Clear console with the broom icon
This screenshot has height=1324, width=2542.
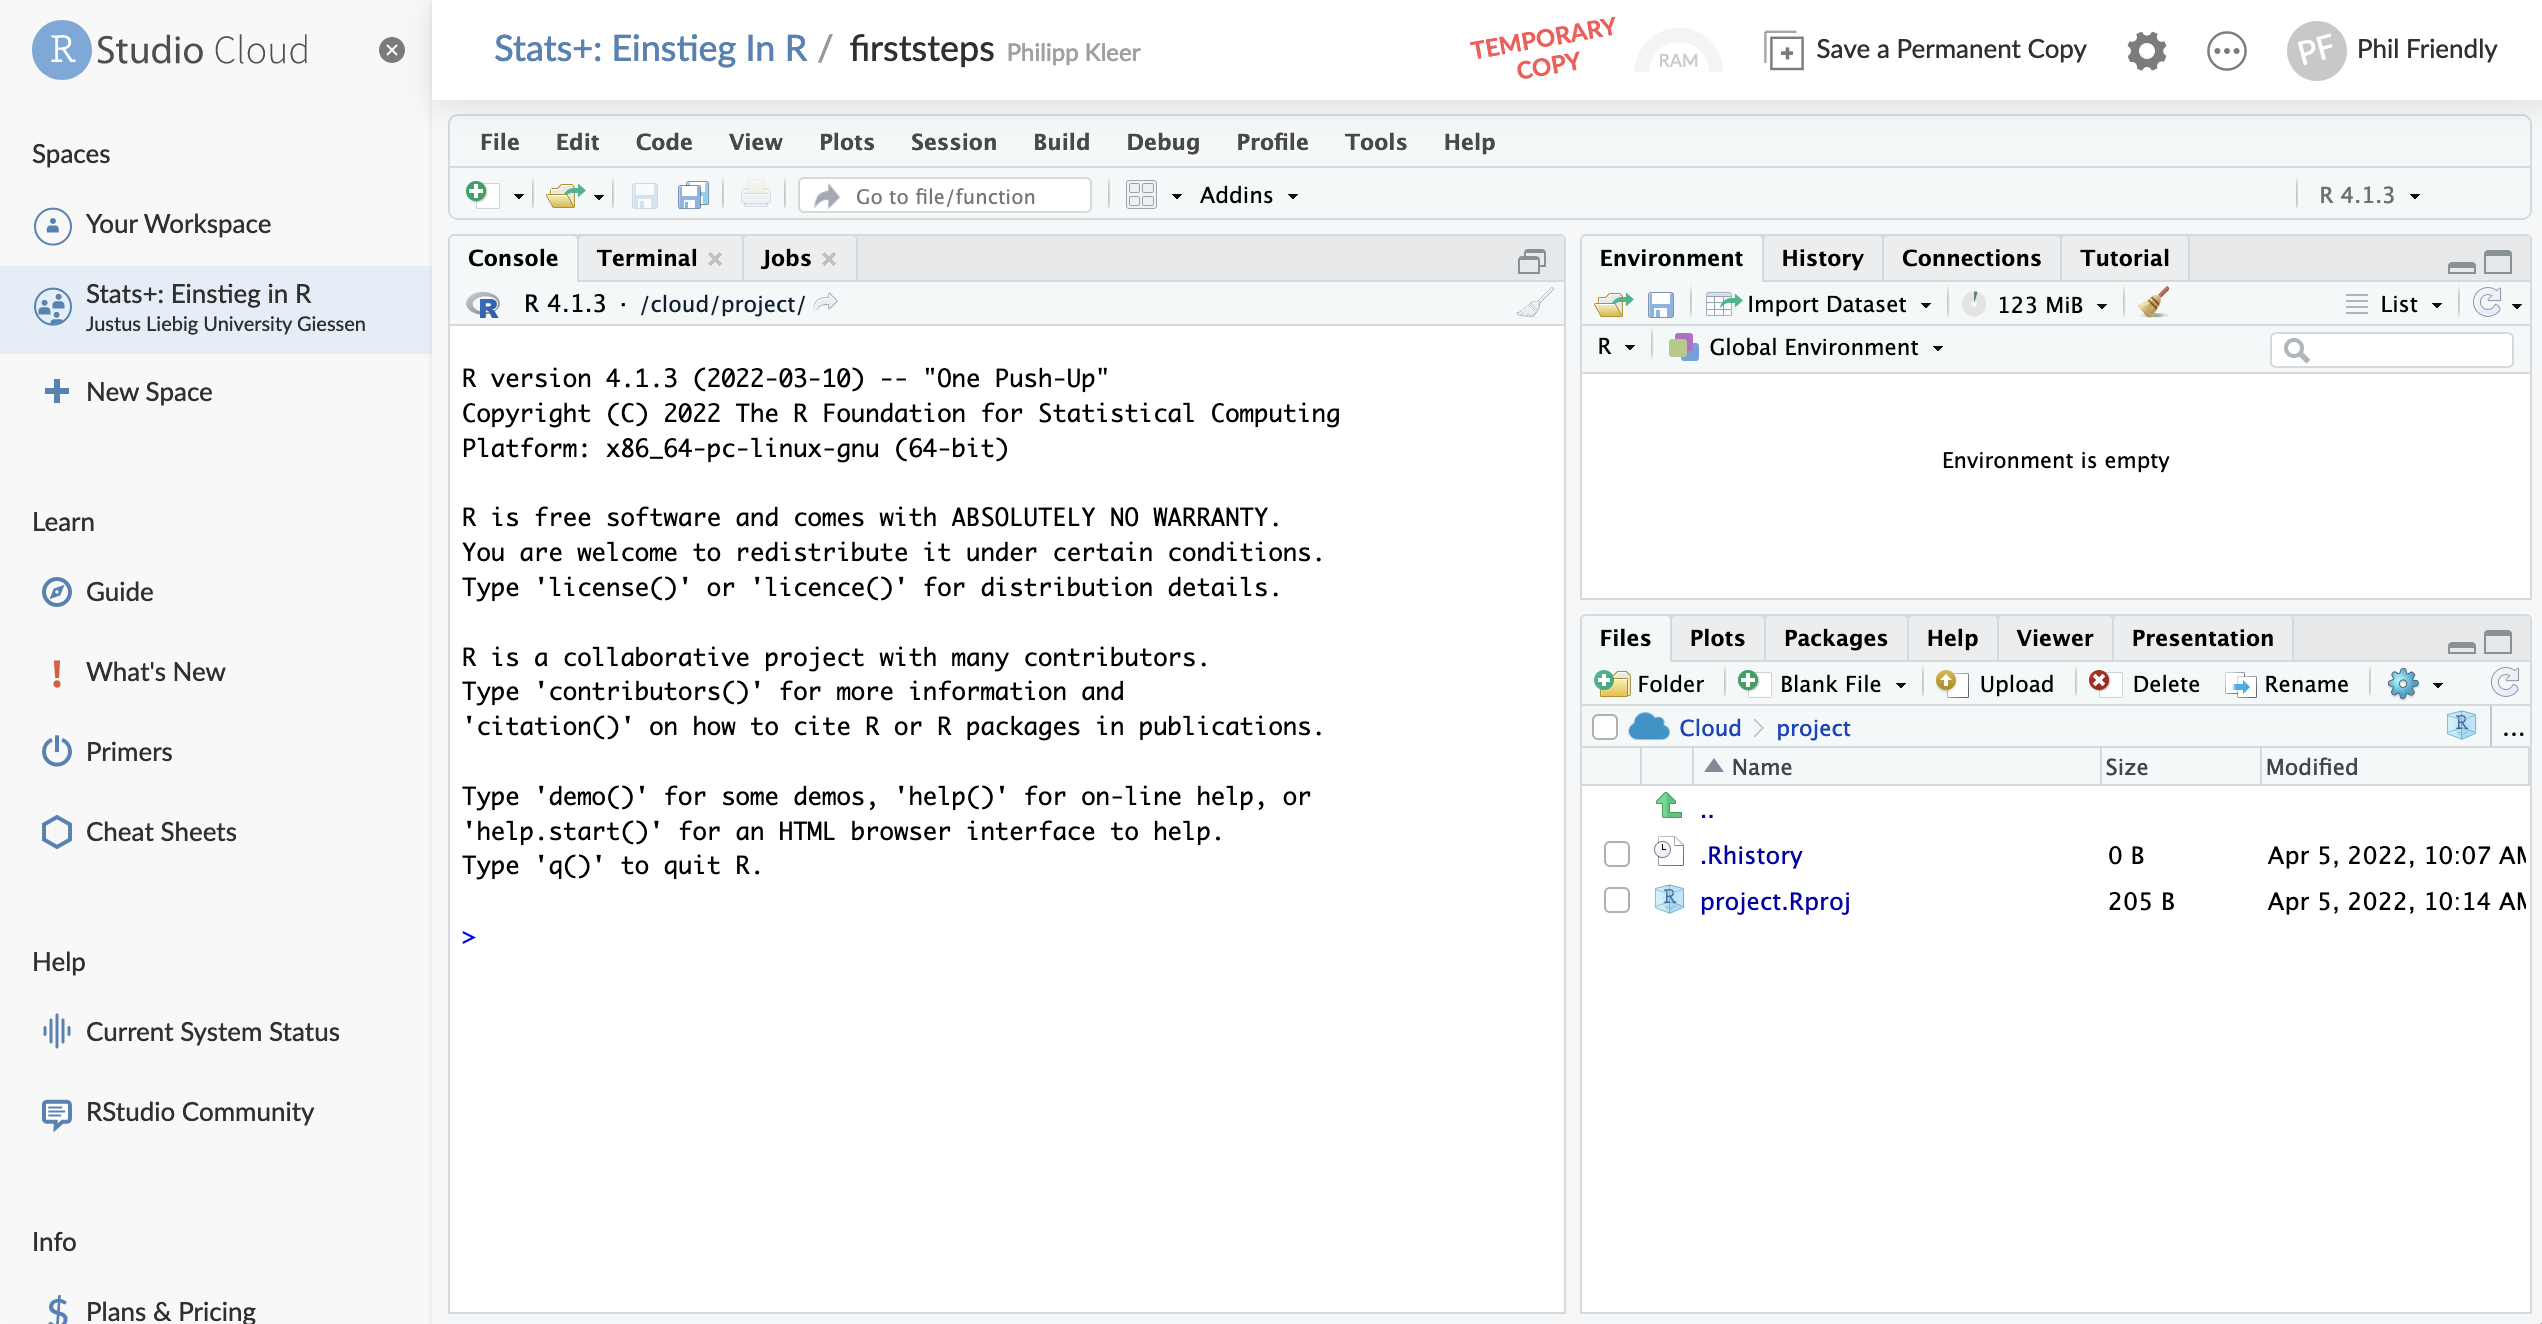pos(1535,304)
